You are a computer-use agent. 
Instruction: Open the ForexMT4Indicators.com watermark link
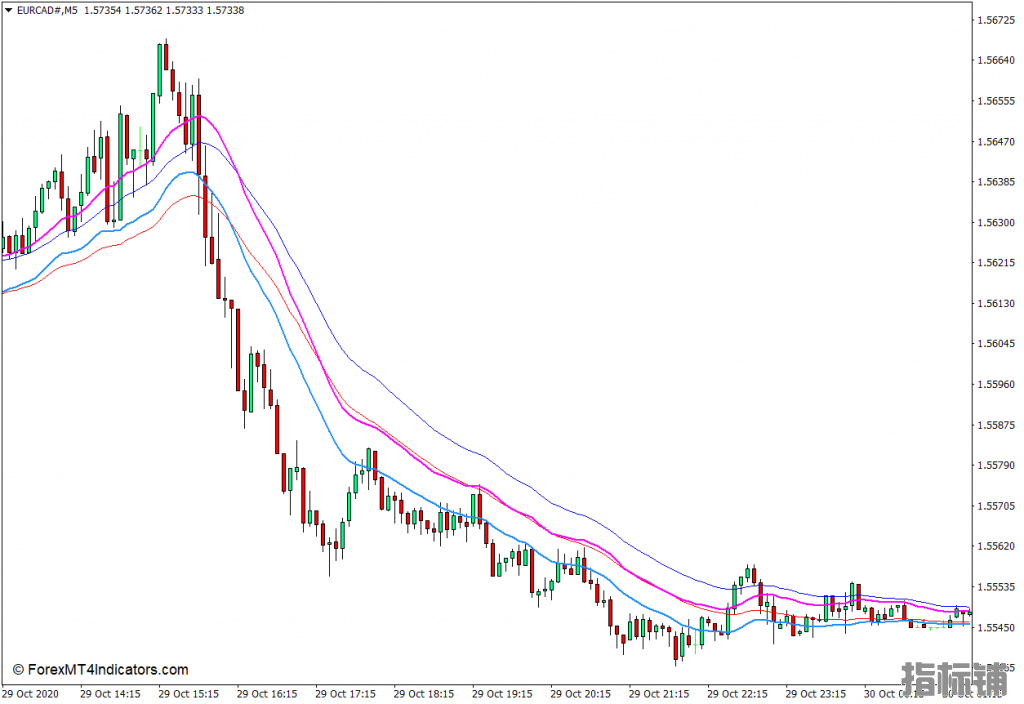click(x=108, y=670)
